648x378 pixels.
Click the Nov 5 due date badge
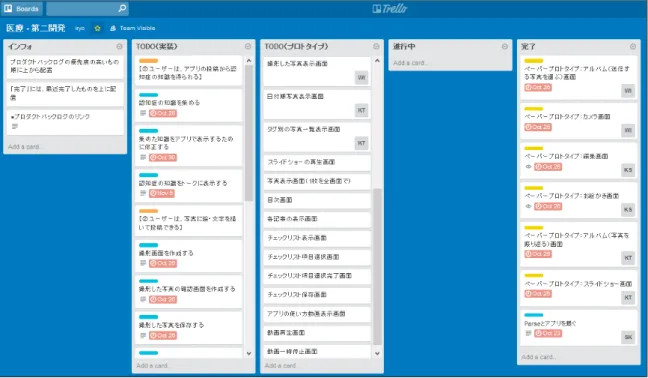pos(162,193)
